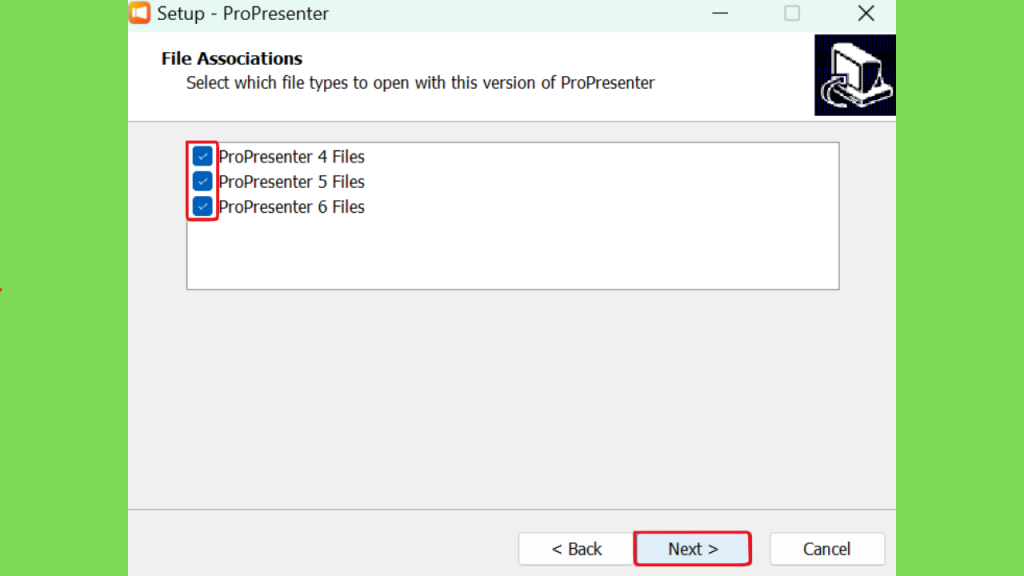Select the 'ProPresenter 6 Files' label text

point(291,207)
